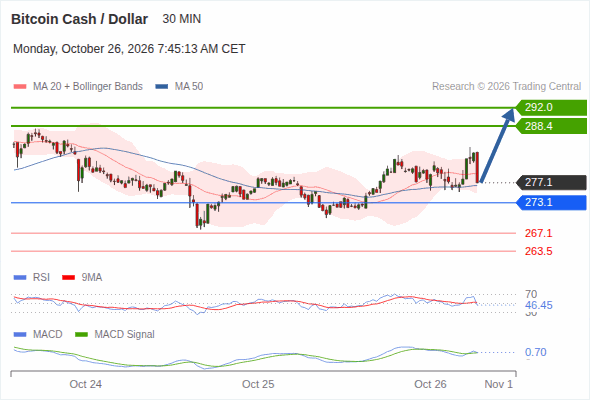
Task: Click the MA 20 + Bollinger Bands legend label
Action: click(x=88, y=87)
